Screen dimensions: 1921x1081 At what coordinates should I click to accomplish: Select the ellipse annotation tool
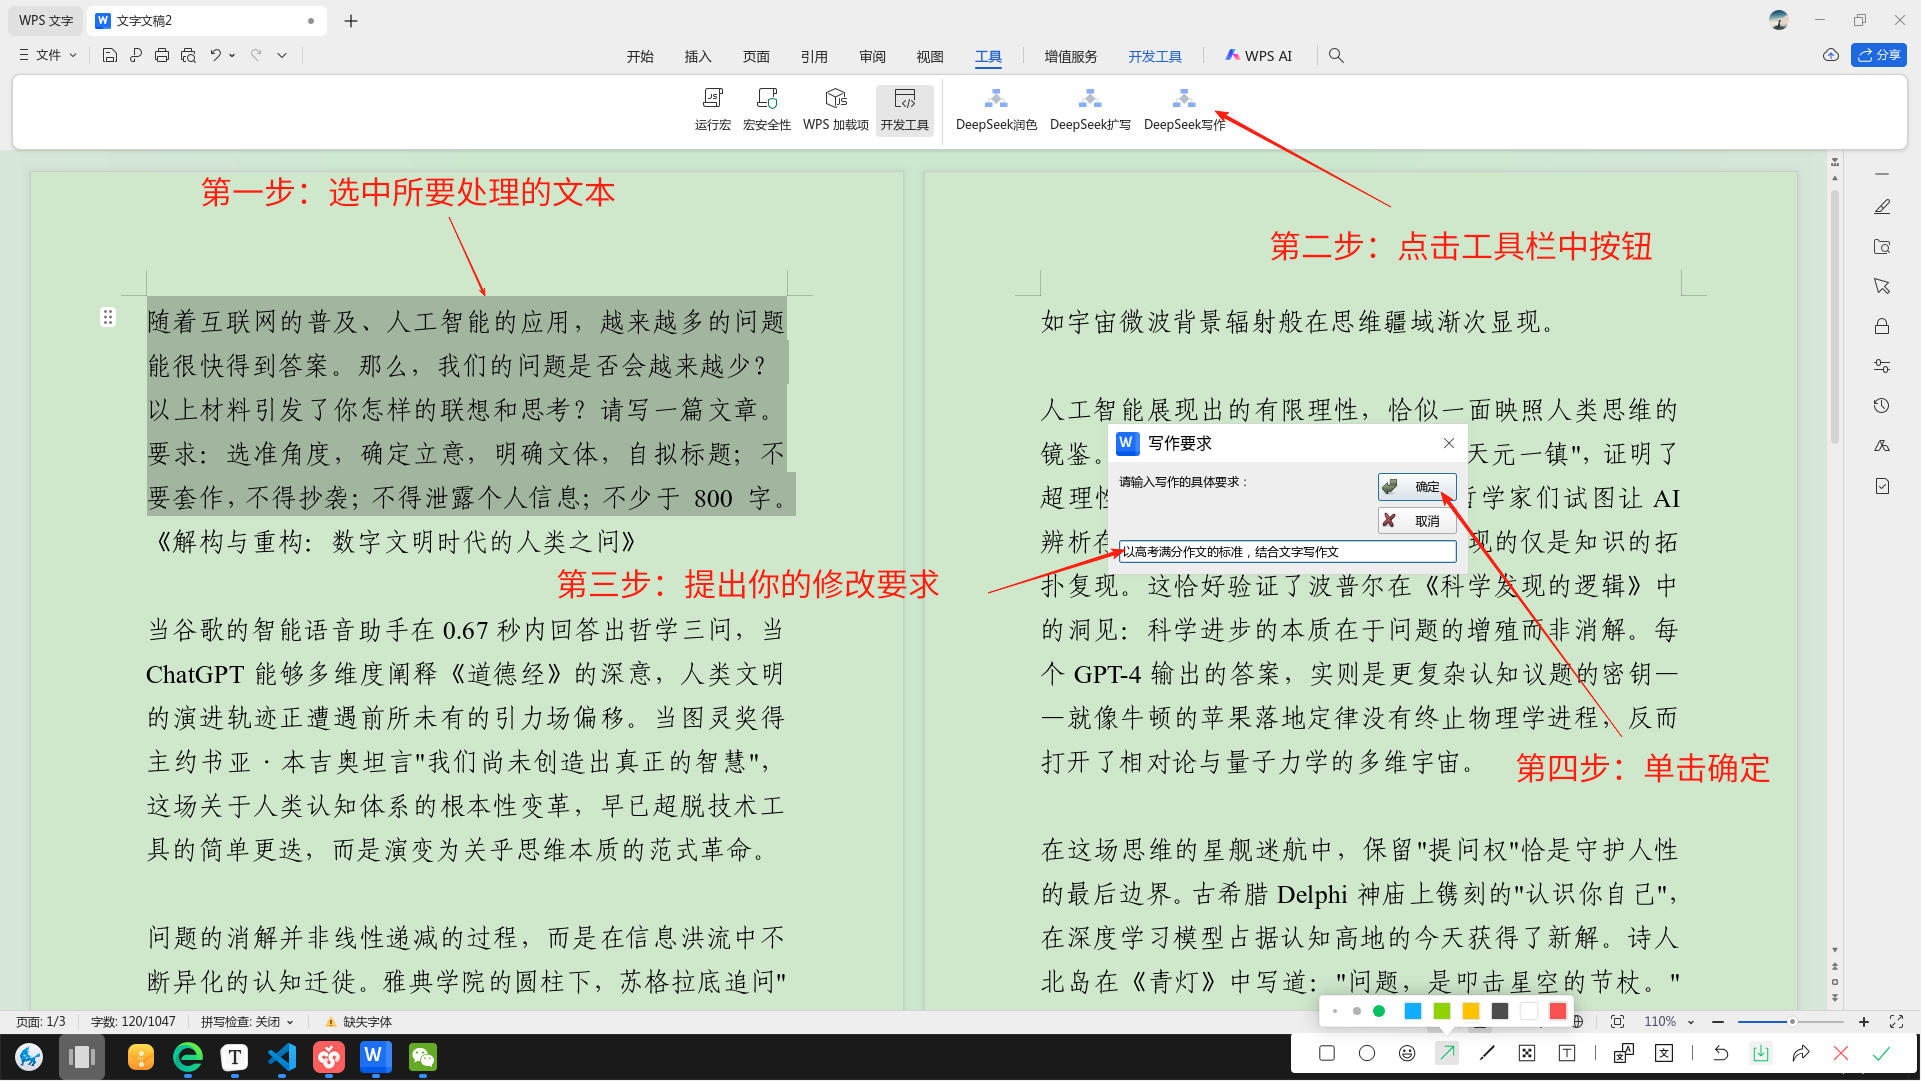[x=1367, y=1054]
